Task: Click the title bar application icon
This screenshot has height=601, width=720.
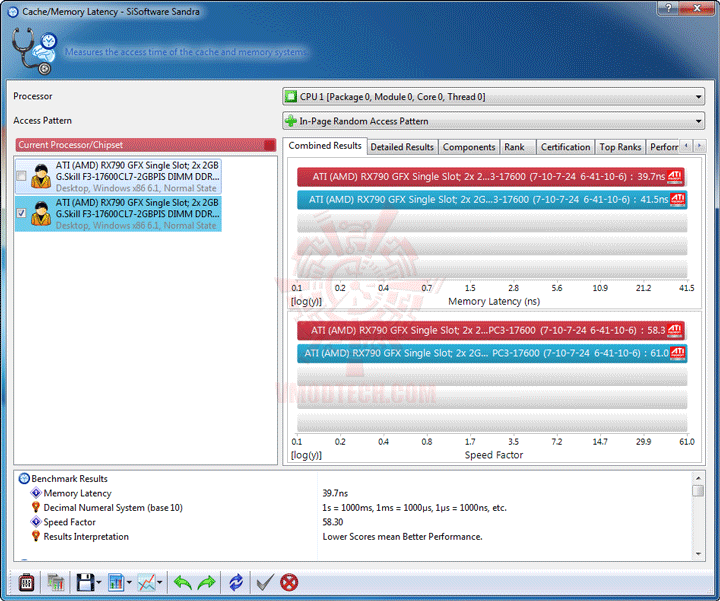Action: pos(13,12)
